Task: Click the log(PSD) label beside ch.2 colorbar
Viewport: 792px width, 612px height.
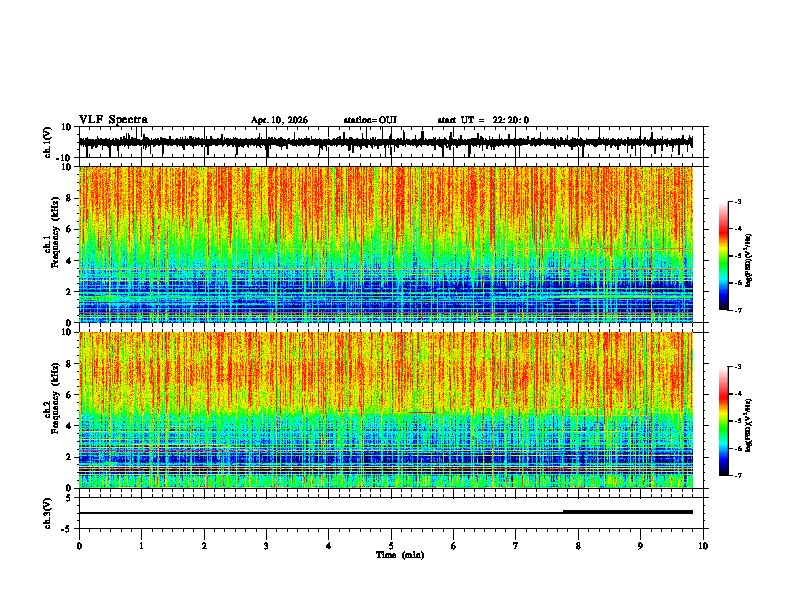Action: click(749, 425)
